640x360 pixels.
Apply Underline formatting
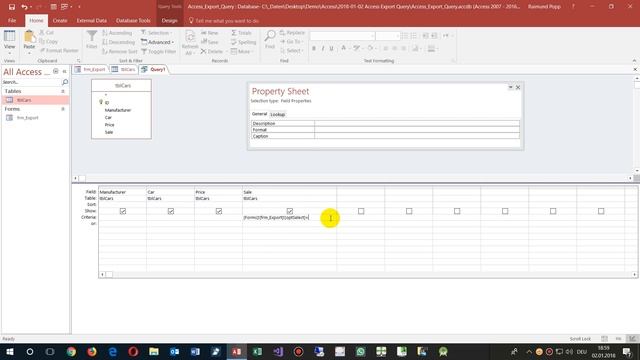(x=331, y=49)
